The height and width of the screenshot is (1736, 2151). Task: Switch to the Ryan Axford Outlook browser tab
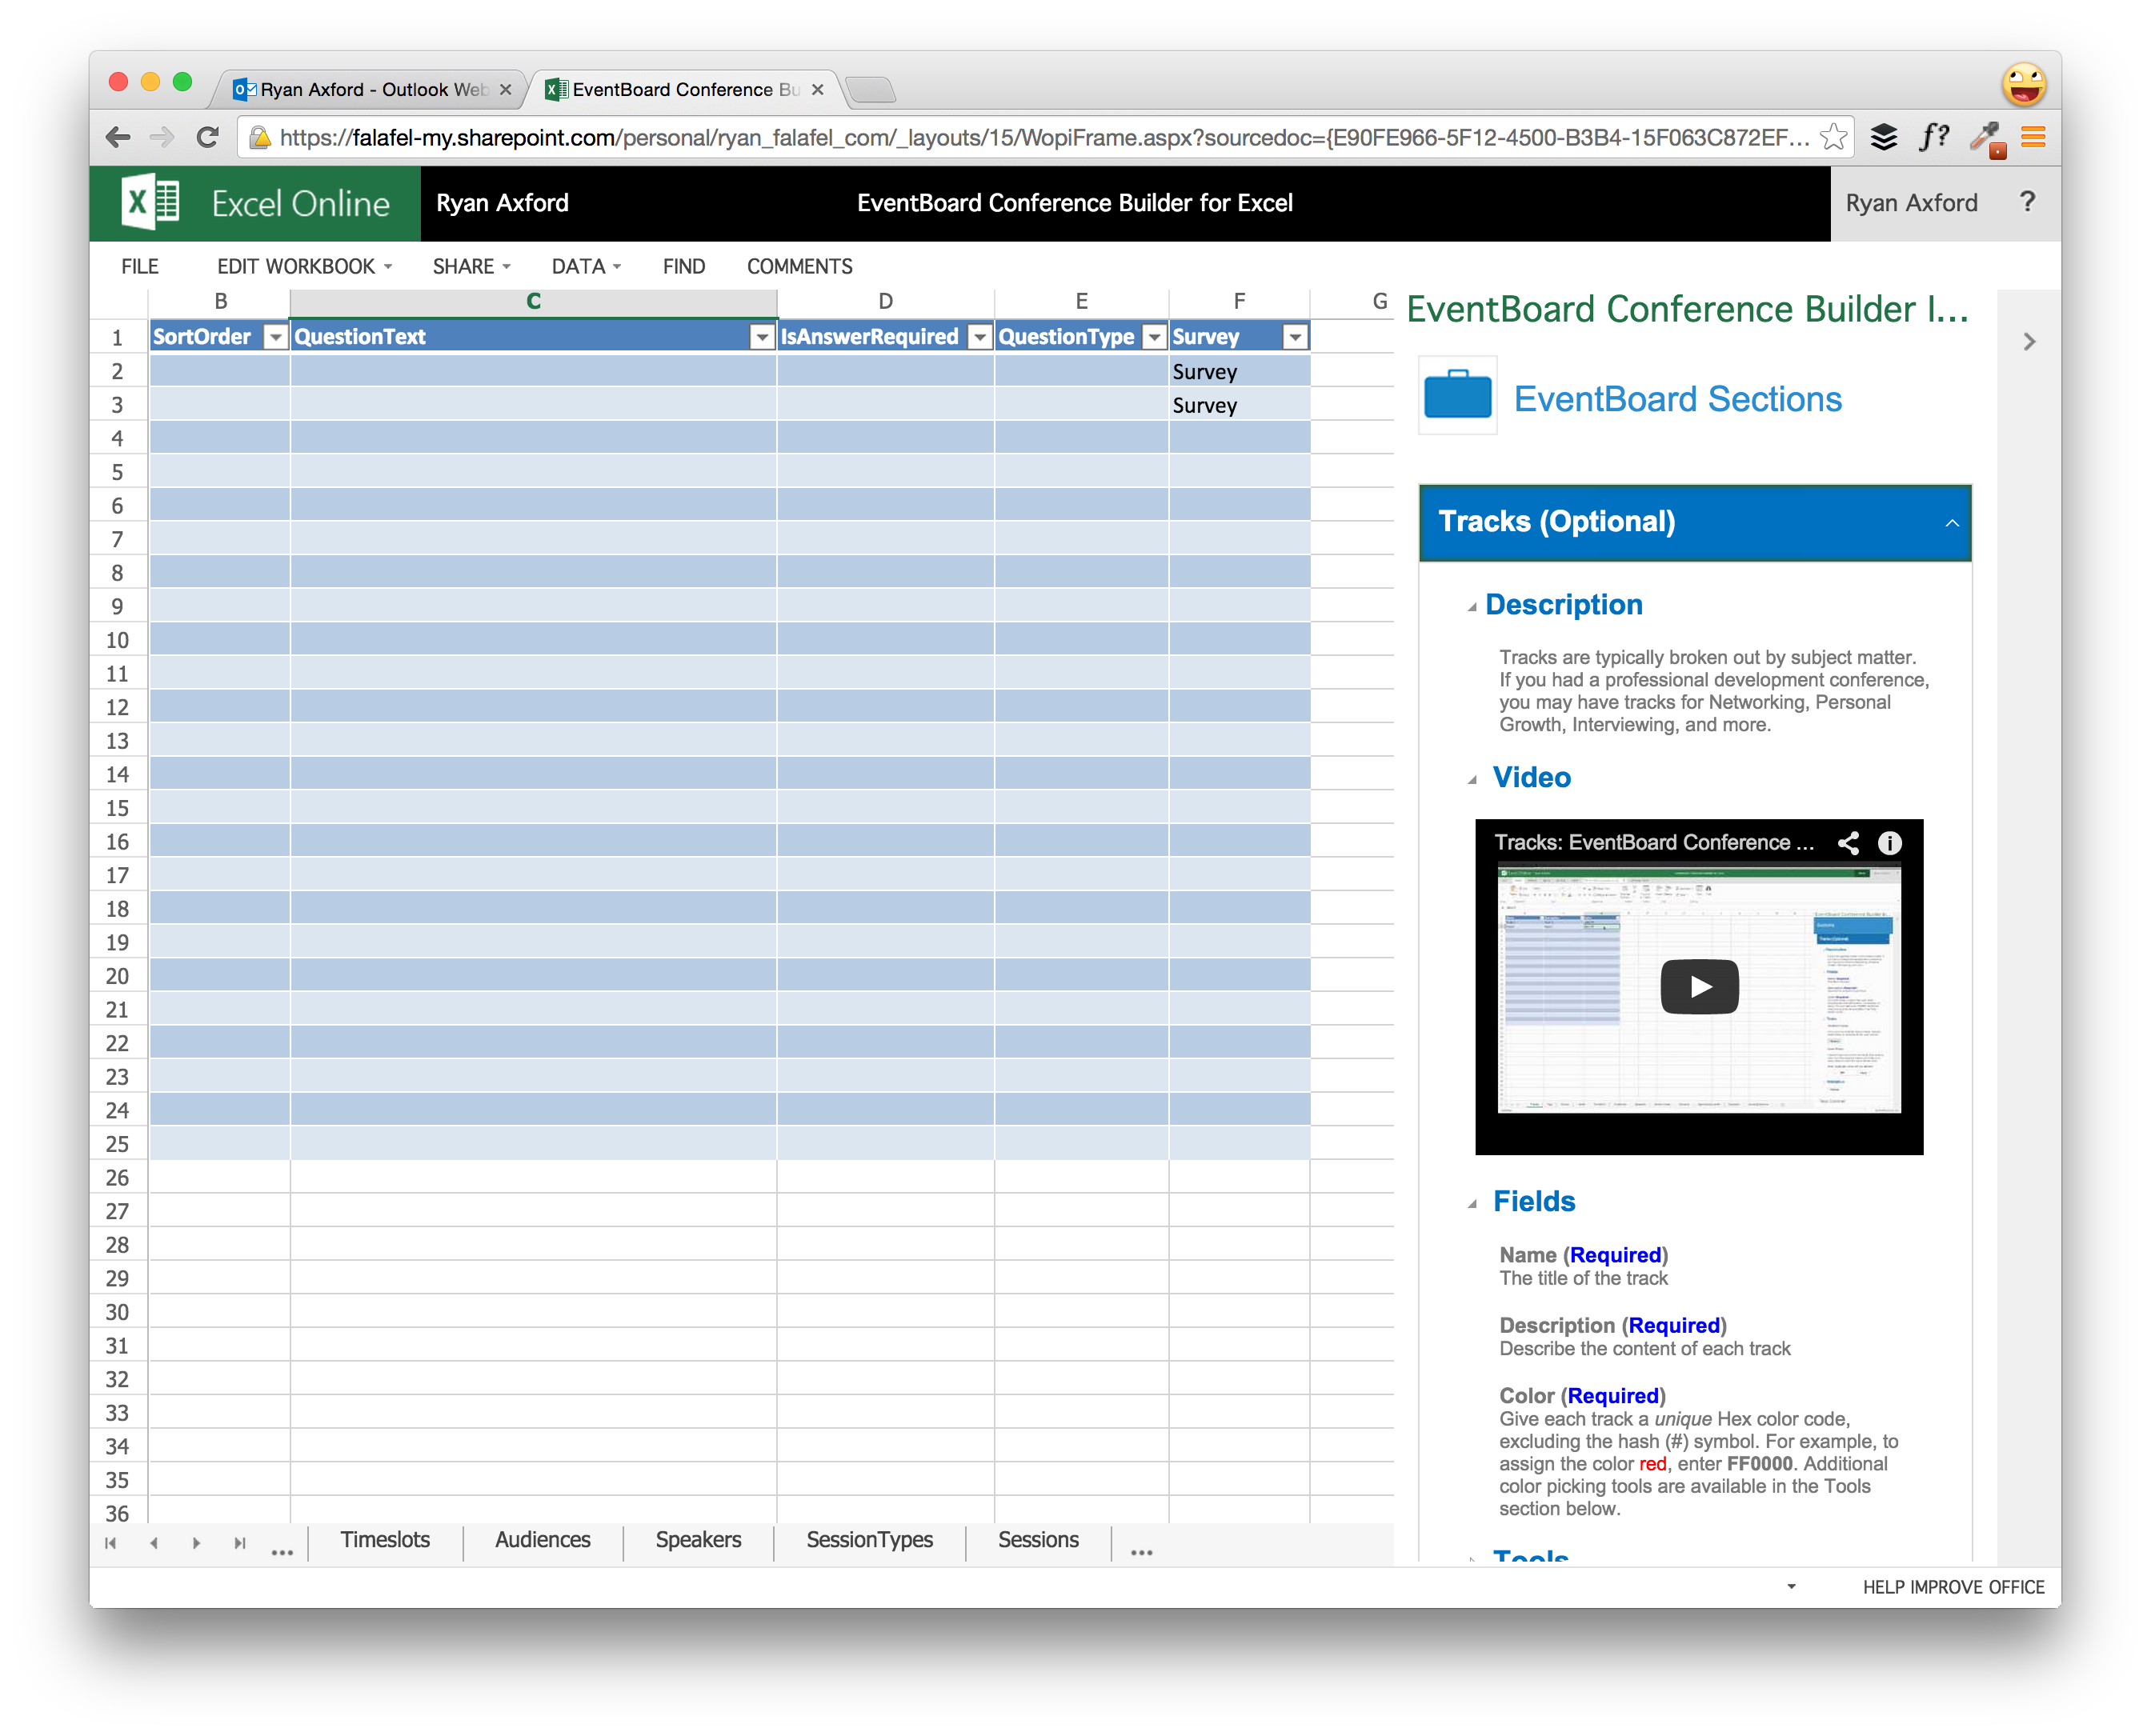(x=365, y=89)
